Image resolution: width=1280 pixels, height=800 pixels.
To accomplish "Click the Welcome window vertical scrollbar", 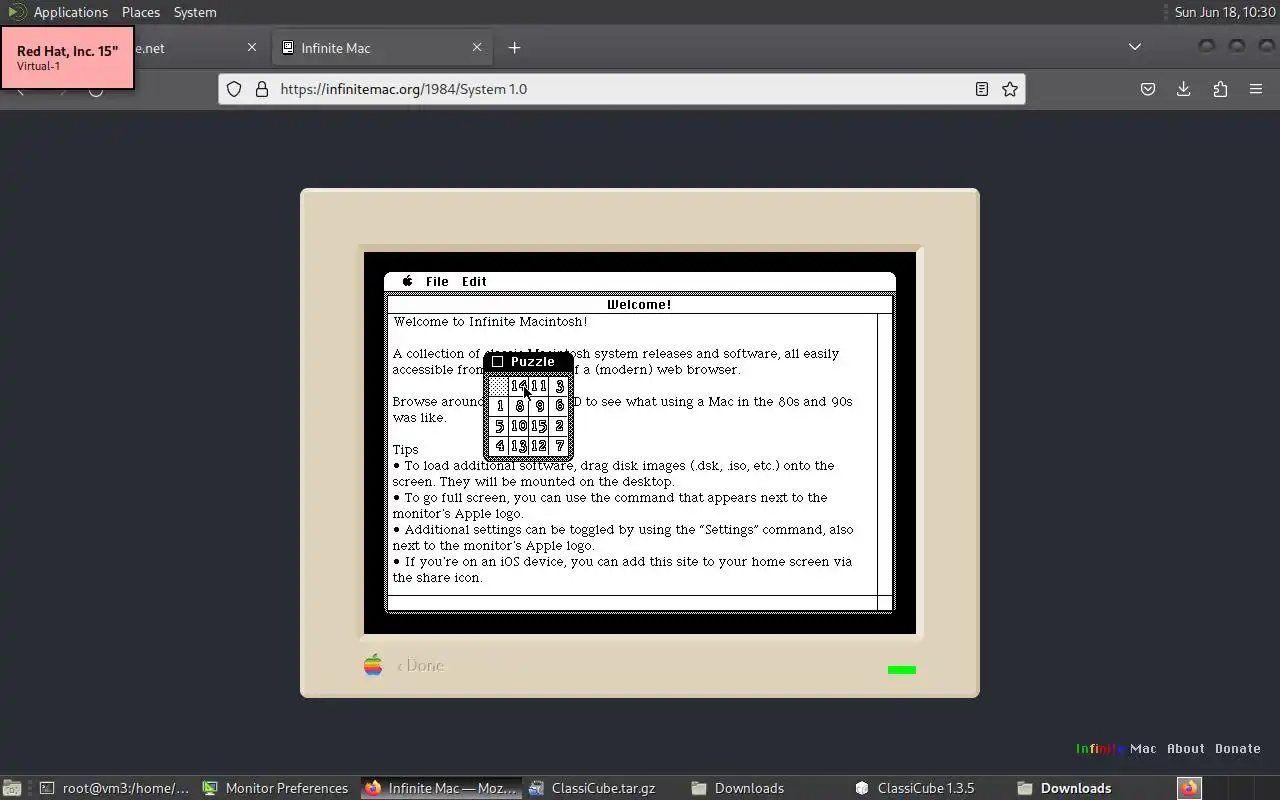I will 884,454.
